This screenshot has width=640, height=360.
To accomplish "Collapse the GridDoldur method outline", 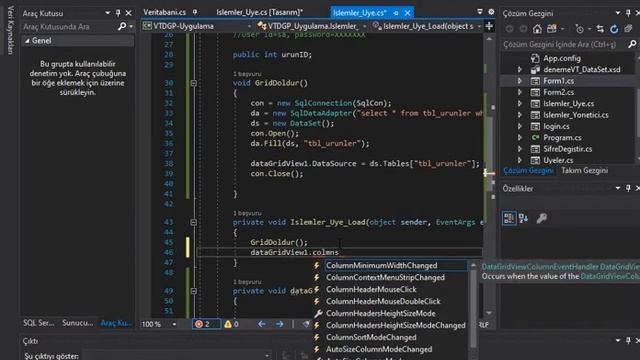I will click(x=193, y=83).
